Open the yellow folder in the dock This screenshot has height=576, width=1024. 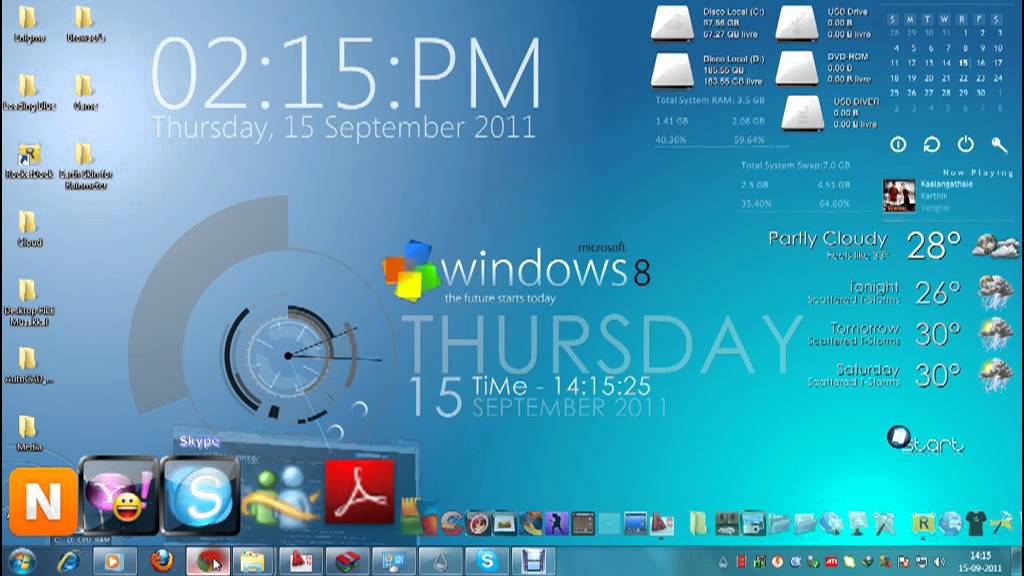coord(698,523)
